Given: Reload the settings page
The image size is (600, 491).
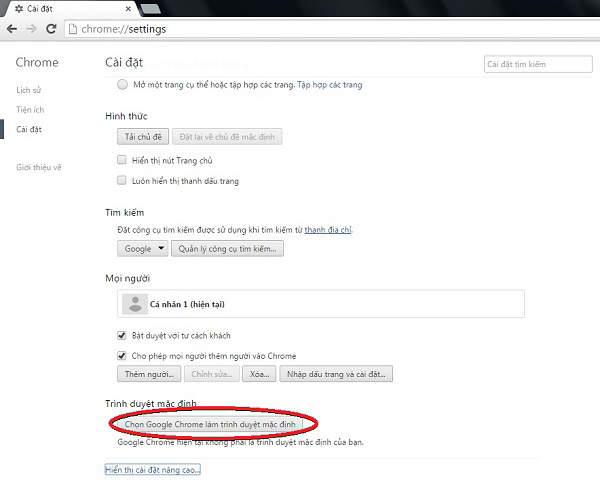Looking at the screenshot, I should [55, 30].
